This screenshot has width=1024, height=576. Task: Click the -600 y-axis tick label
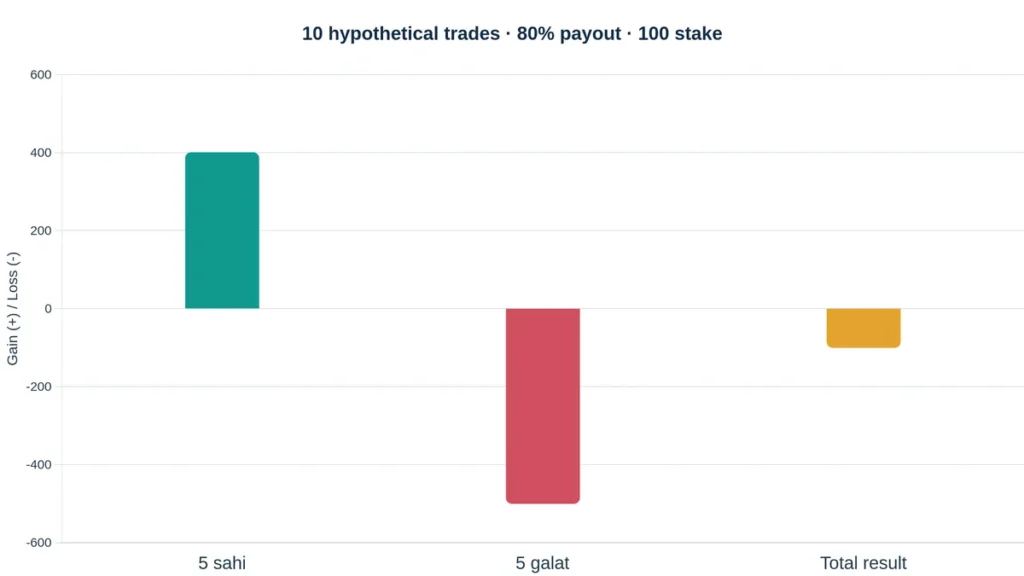point(39,543)
